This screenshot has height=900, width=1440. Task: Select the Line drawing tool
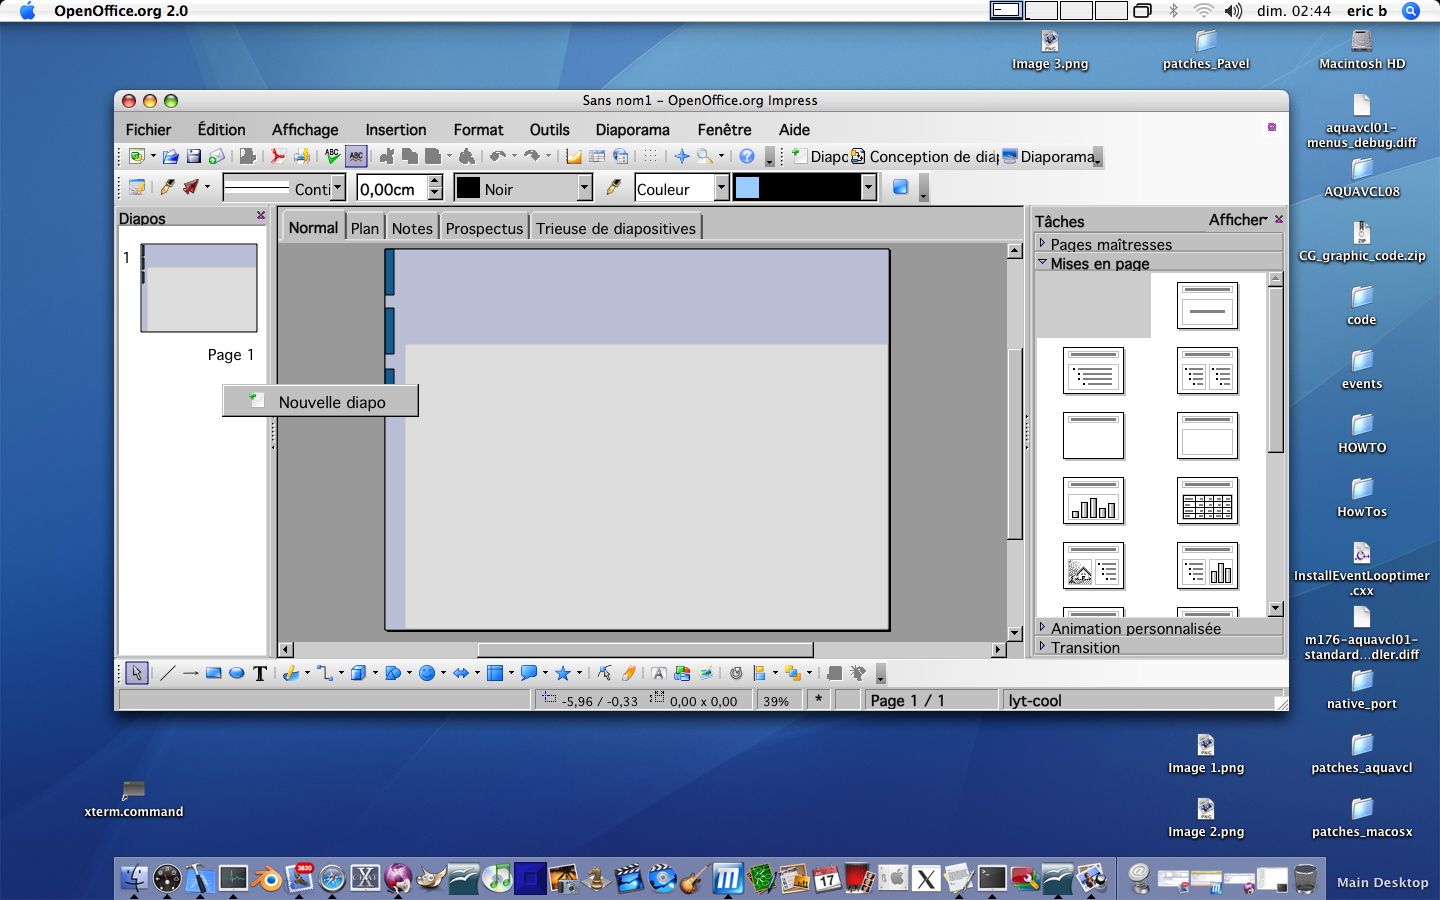coord(167,673)
